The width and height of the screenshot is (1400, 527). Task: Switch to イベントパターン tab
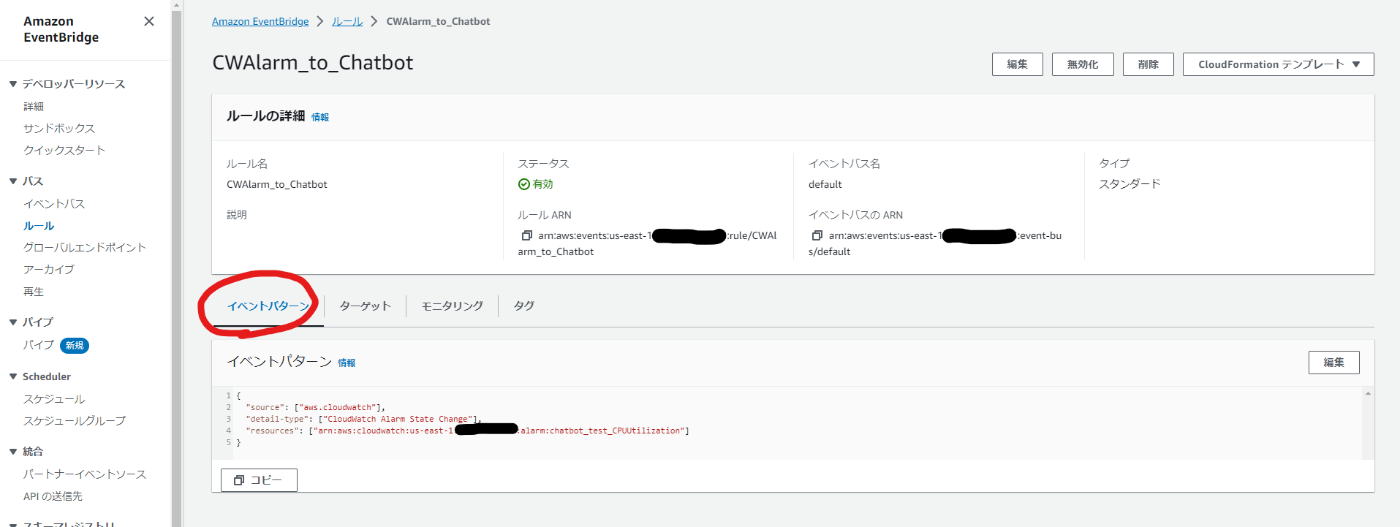click(268, 306)
